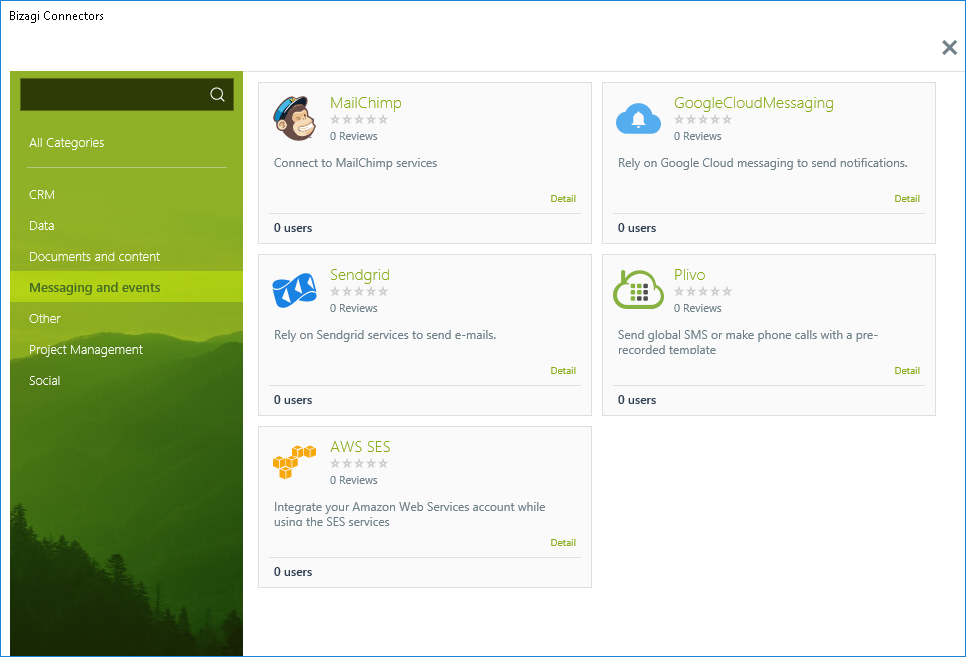The height and width of the screenshot is (657, 966).
Task: Click the AWS SES star rating
Action: click(359, 463)
